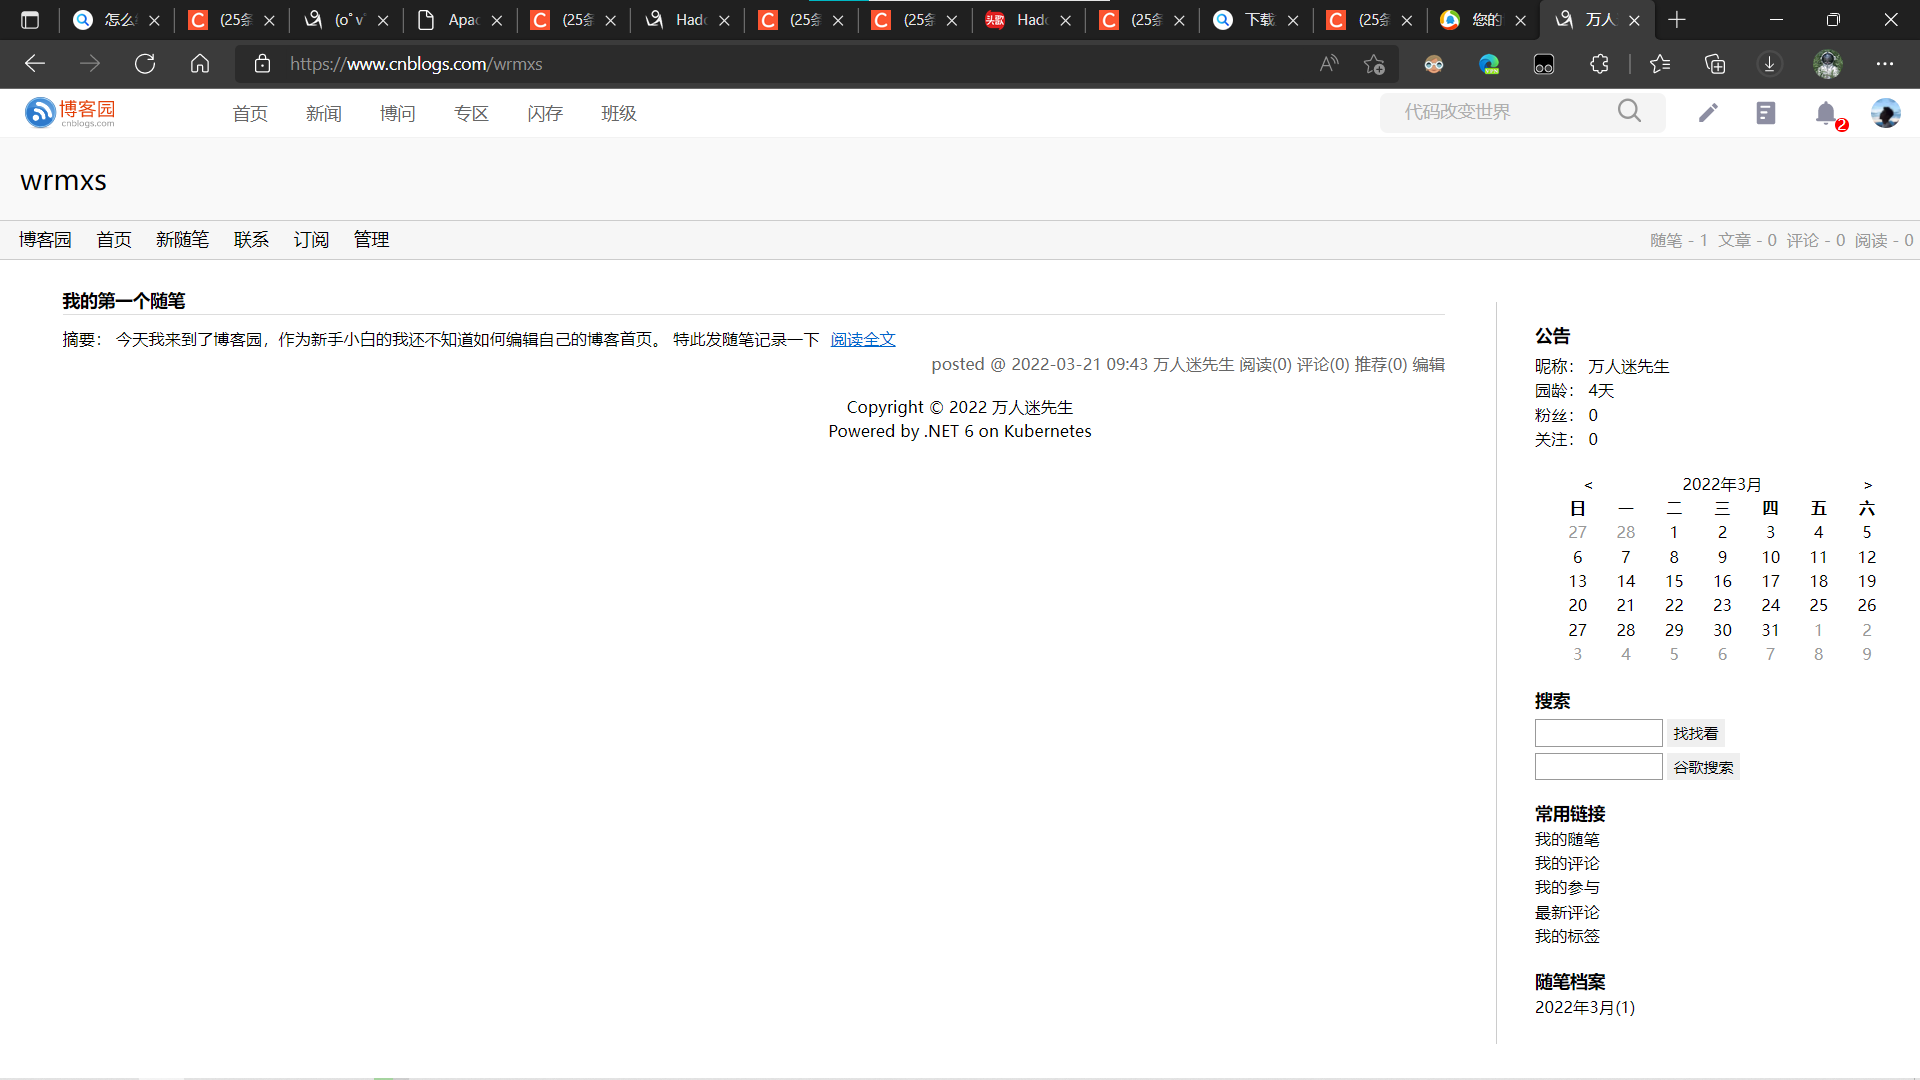Open the 2022年3月(1) archive link
Viewport: 1920px width, 1080px height.
tap(1585, 1008)
